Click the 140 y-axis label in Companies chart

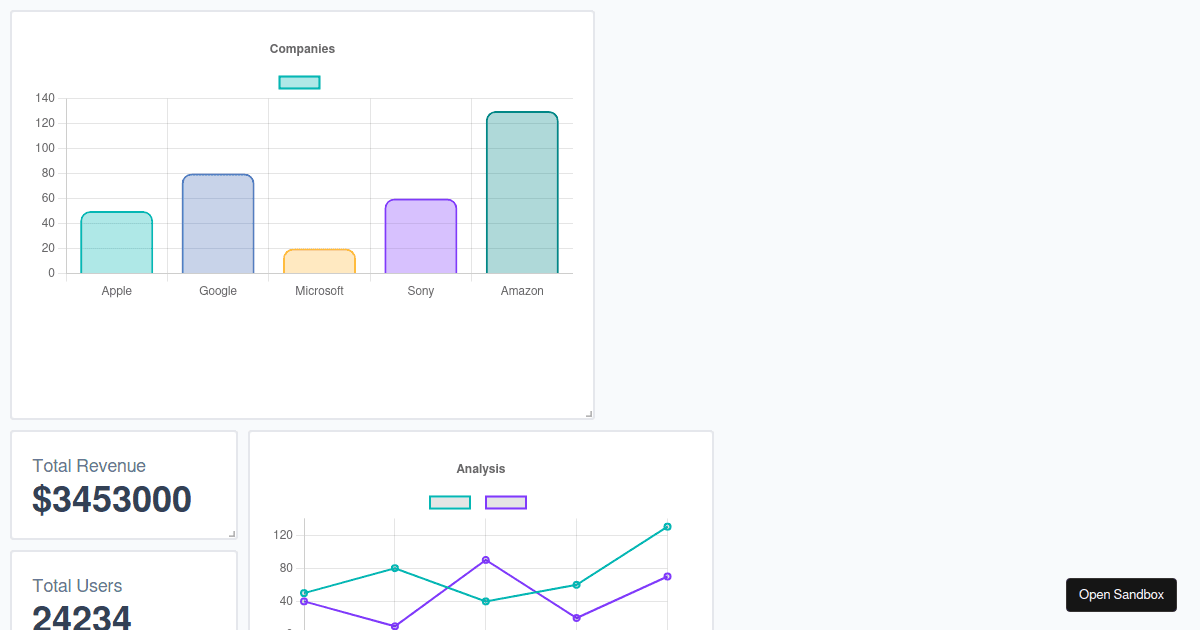(45, 98)
